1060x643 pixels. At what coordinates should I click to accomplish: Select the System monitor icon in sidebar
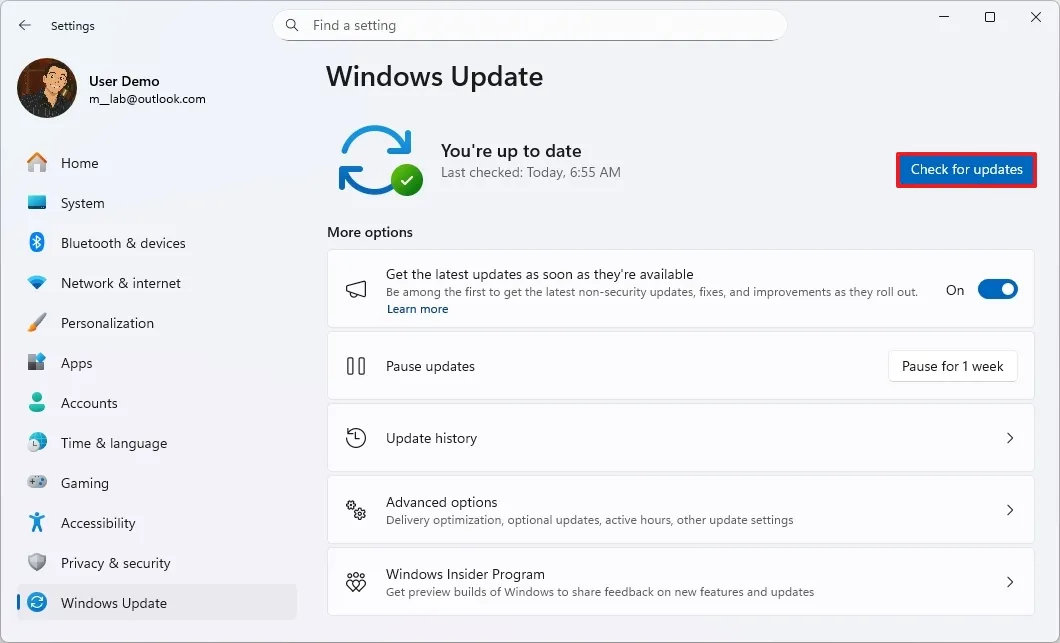[x=37, y=203]
